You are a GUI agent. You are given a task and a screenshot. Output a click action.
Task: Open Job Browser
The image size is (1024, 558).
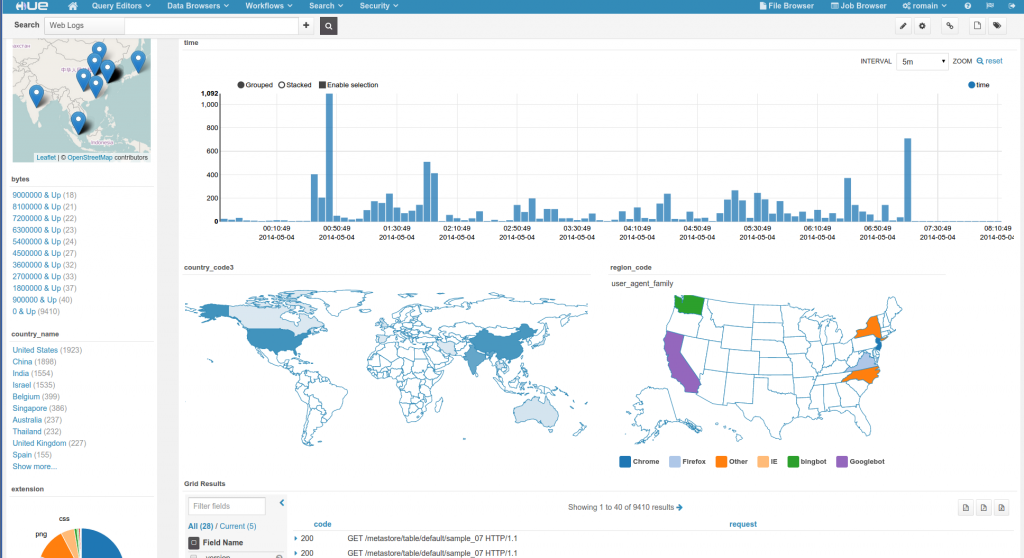858,6
